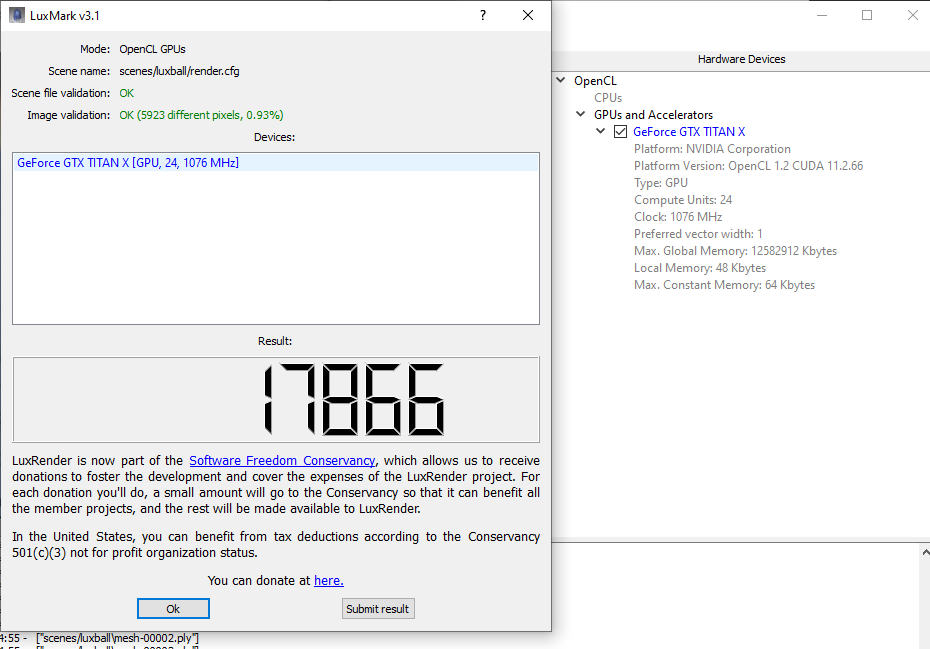Click the GPUs and Accelerators label
Screen dimensions: 930x649
click(653, 115)
